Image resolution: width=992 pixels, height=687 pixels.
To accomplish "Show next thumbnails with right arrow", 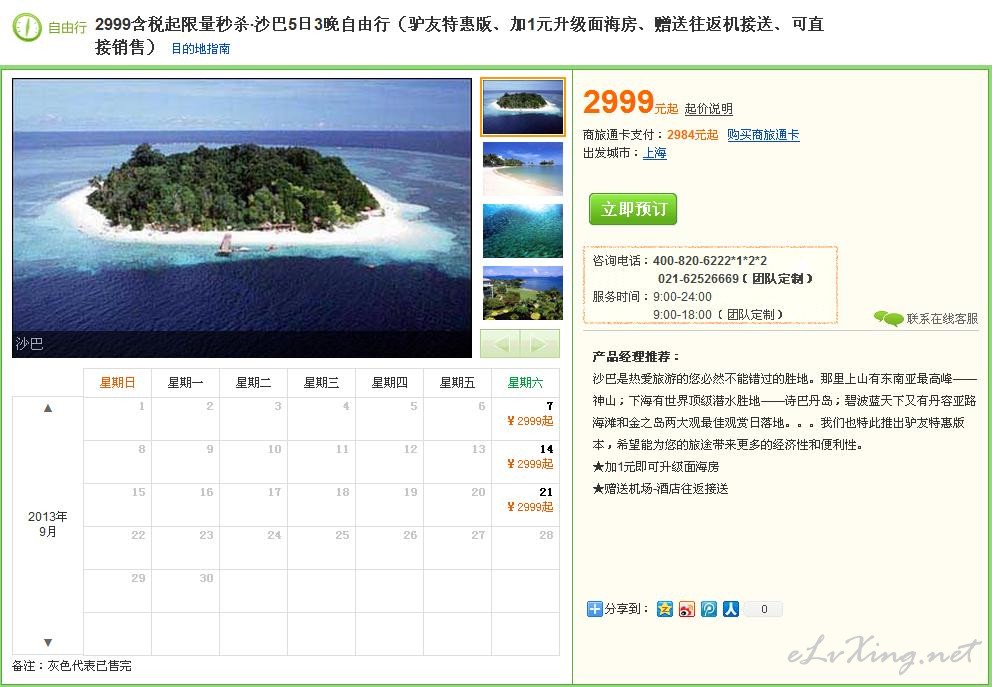I will pyautogui.click(x=540, y=344).
